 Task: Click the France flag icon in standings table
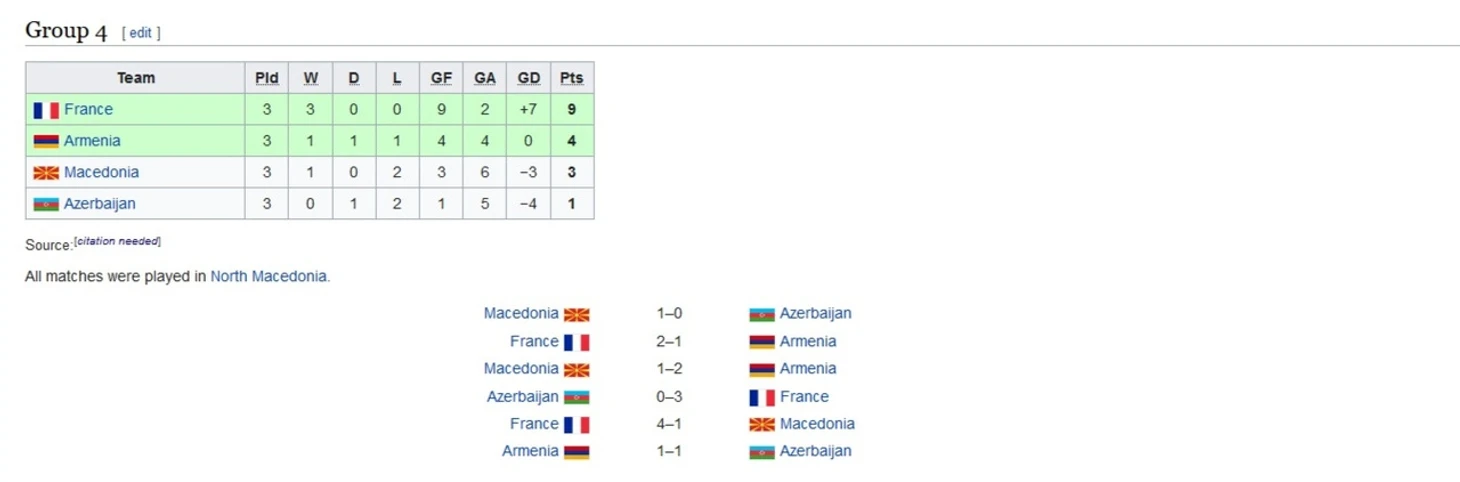pyautogui.click(x=46, y=110)
